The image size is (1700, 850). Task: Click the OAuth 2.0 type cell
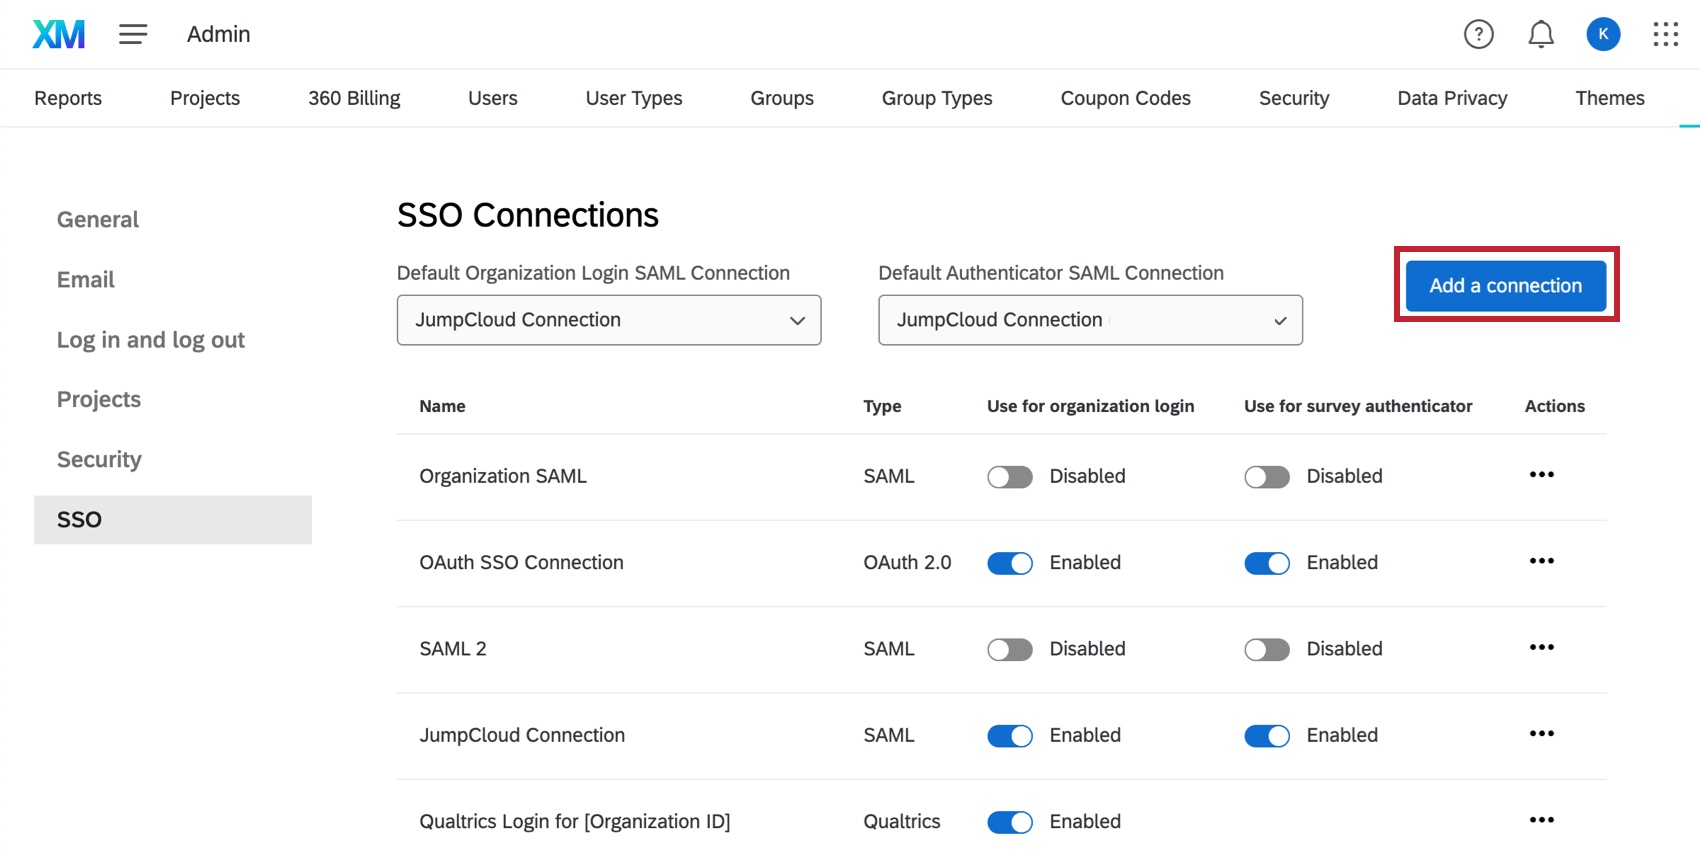pos(908,563)
